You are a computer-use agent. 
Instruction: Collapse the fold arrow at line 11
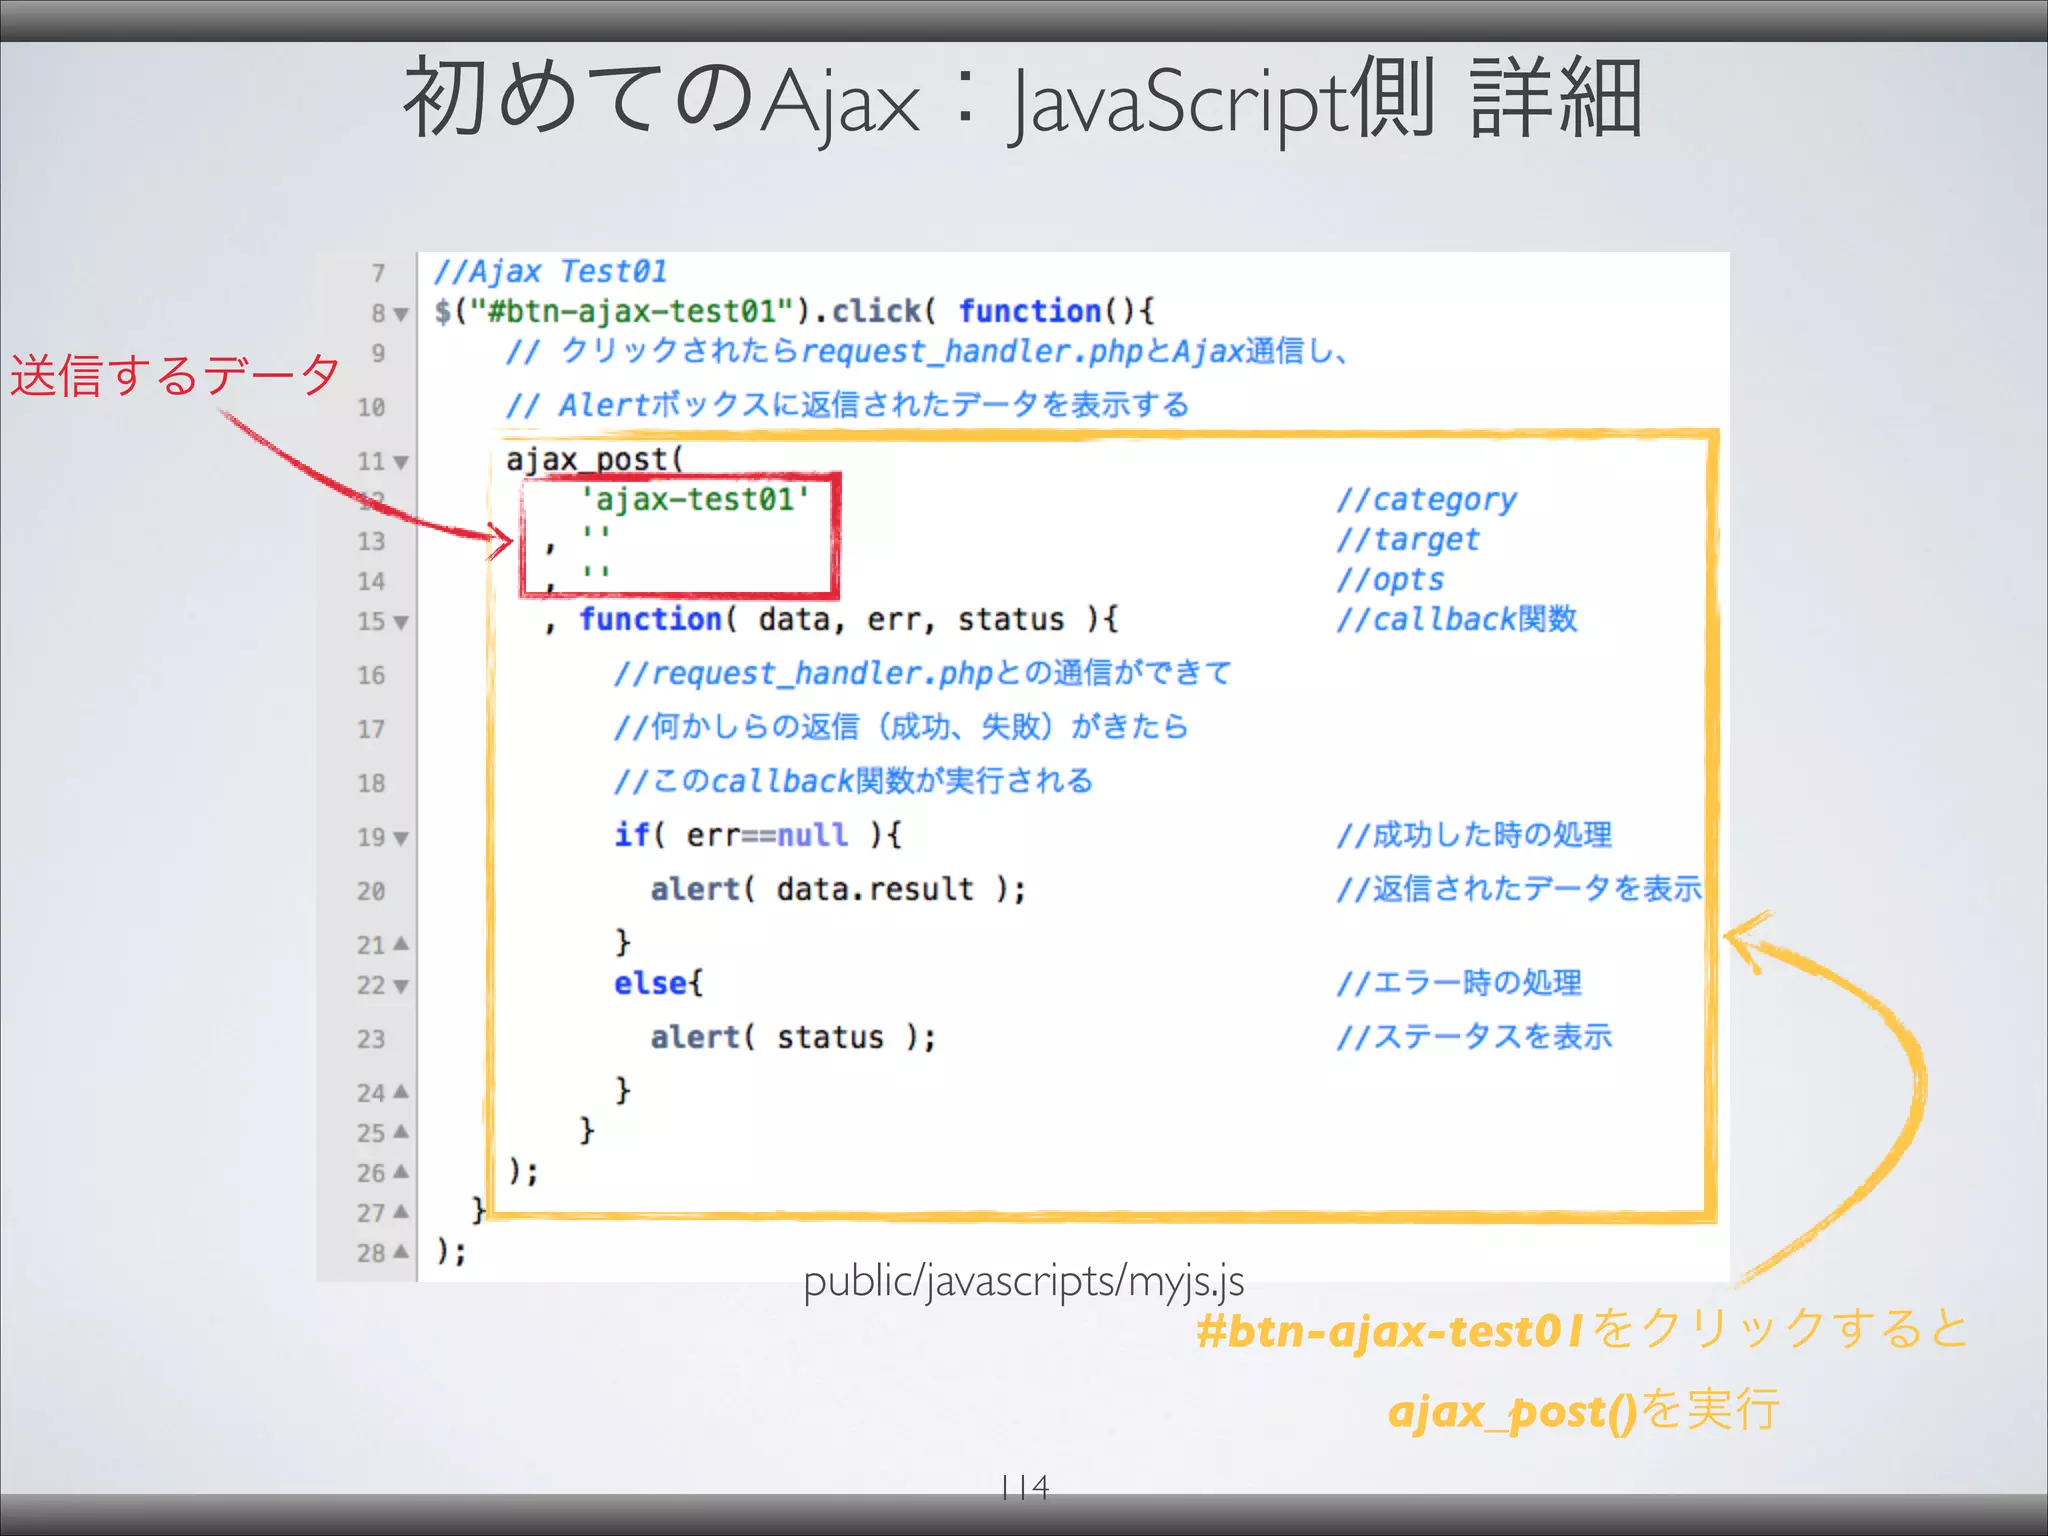pos(401,463)
